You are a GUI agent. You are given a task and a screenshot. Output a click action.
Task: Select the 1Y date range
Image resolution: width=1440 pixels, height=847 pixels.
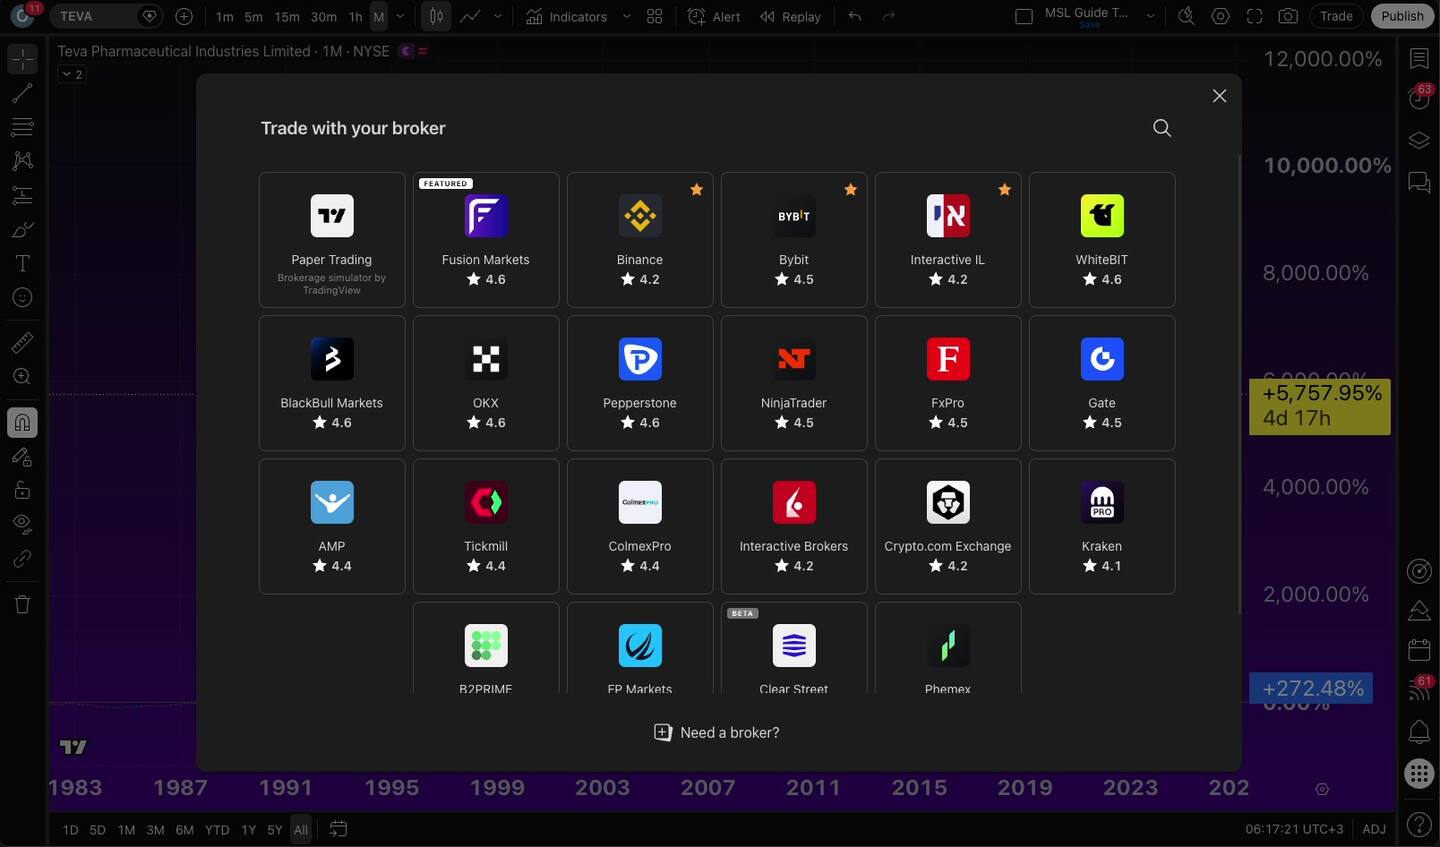click(x=249, y=830)
